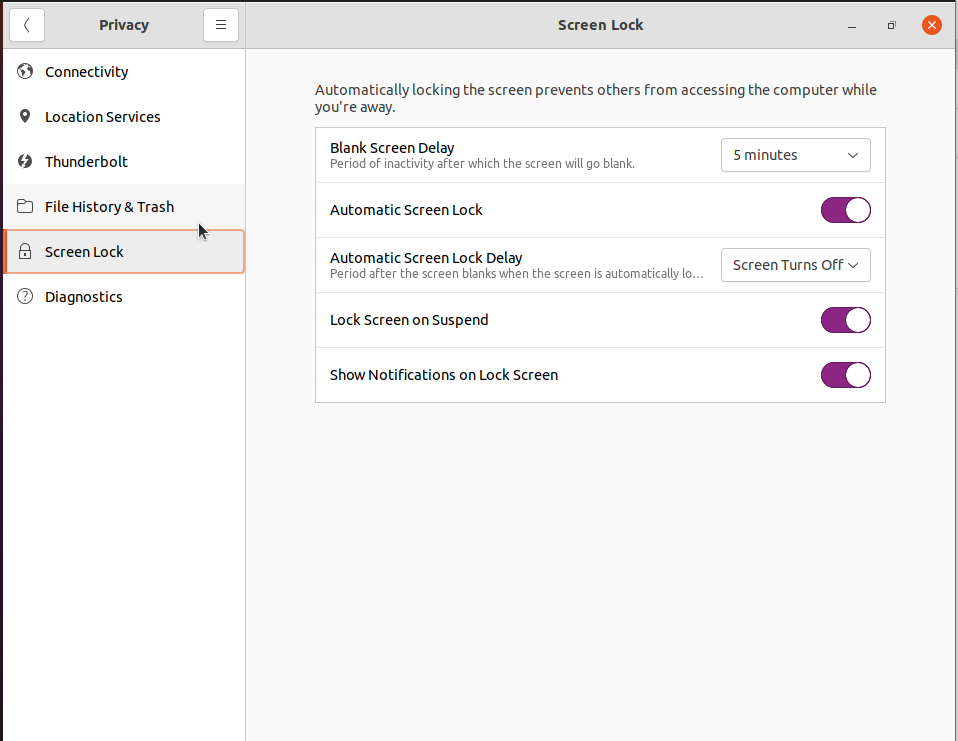Open the Connectivity privacy section

87,72
